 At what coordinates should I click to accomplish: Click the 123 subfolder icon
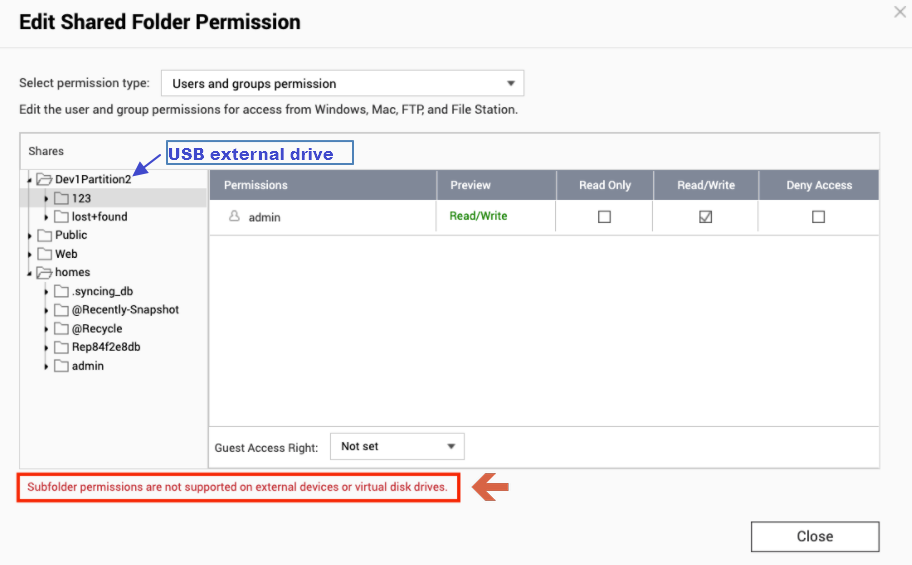[x=61, y=198]
